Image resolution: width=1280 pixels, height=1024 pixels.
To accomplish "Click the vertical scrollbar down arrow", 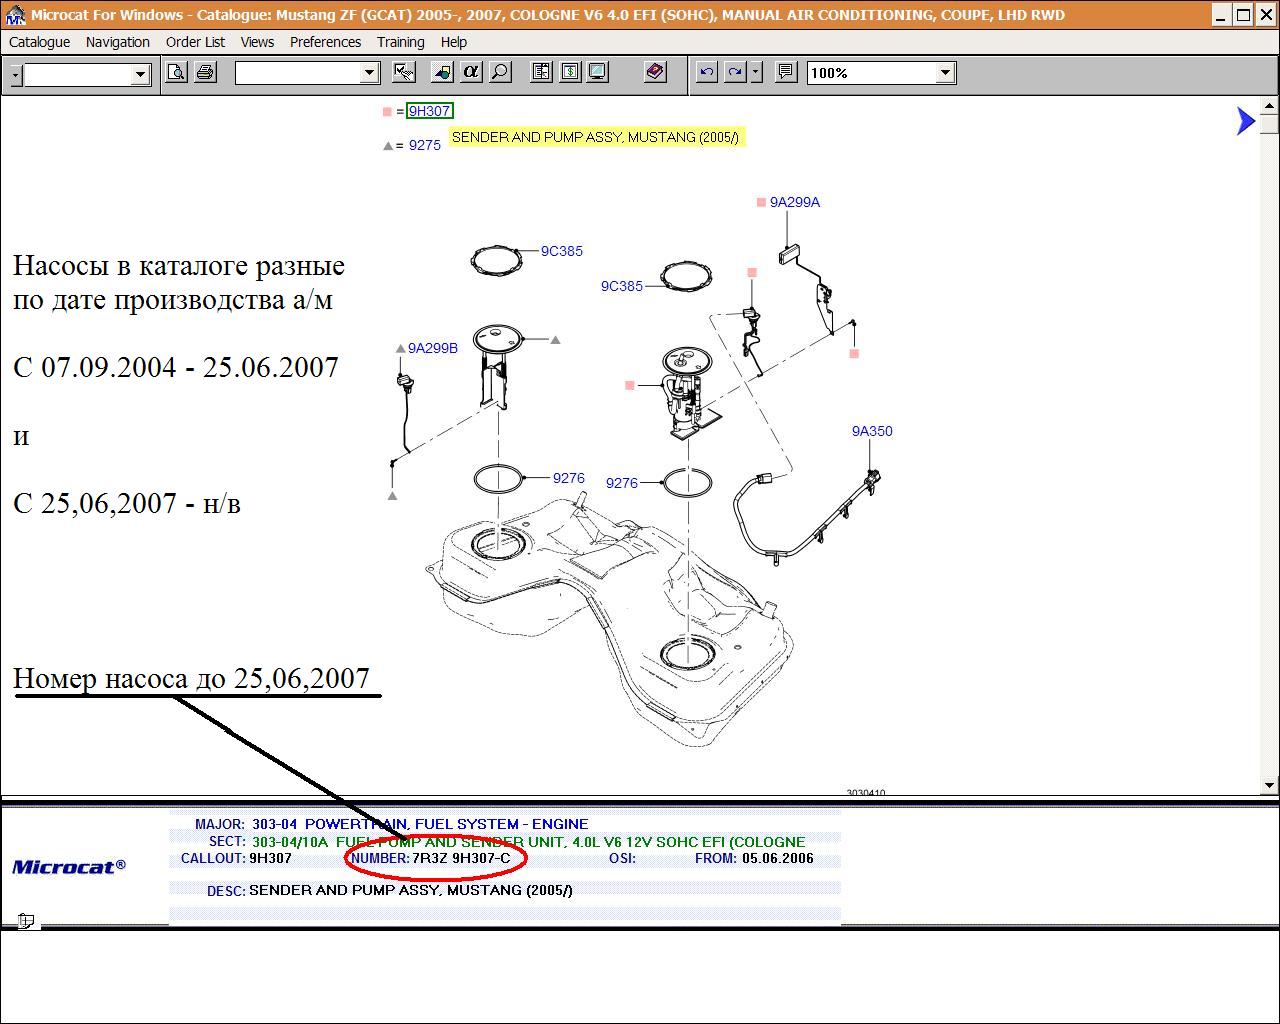I will tap(1270, 786).
